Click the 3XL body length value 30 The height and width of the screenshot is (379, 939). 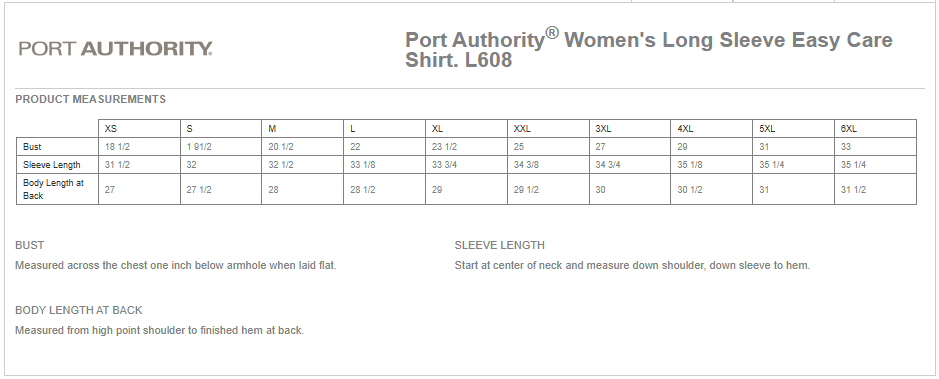tap(601, 190)
